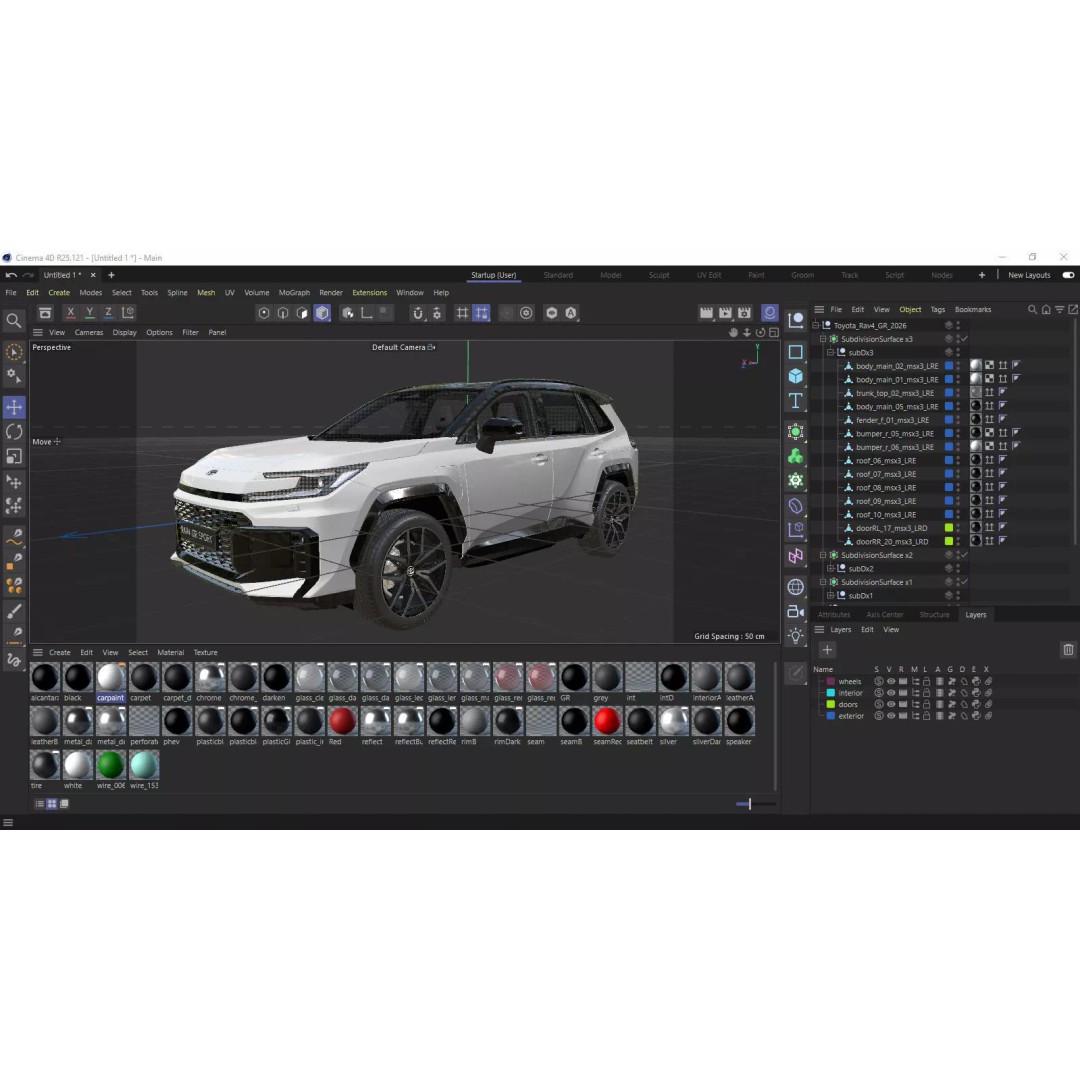Expand the subDx2 group

coord(831,568)
